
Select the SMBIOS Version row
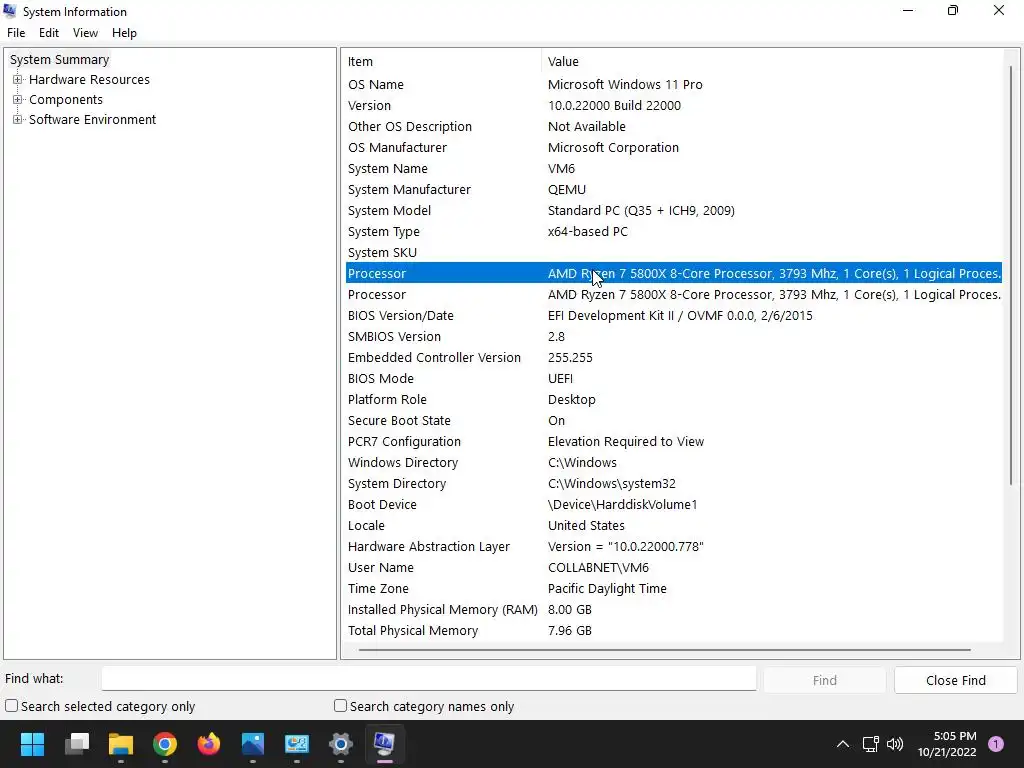(x=674, y=336)
